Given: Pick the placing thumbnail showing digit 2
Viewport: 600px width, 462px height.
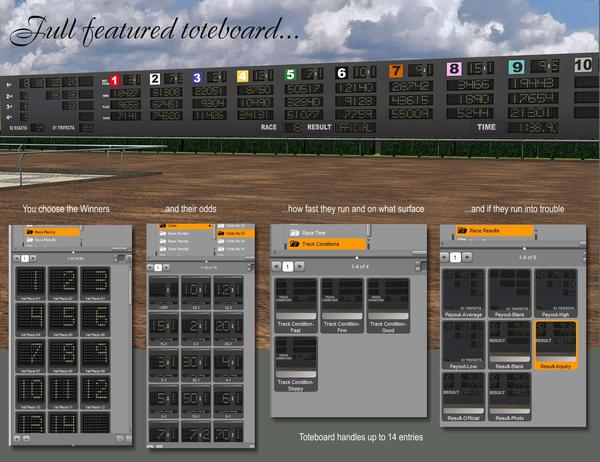Looking at the screenshot, I should pyautogui.click(x=63, y=284).
